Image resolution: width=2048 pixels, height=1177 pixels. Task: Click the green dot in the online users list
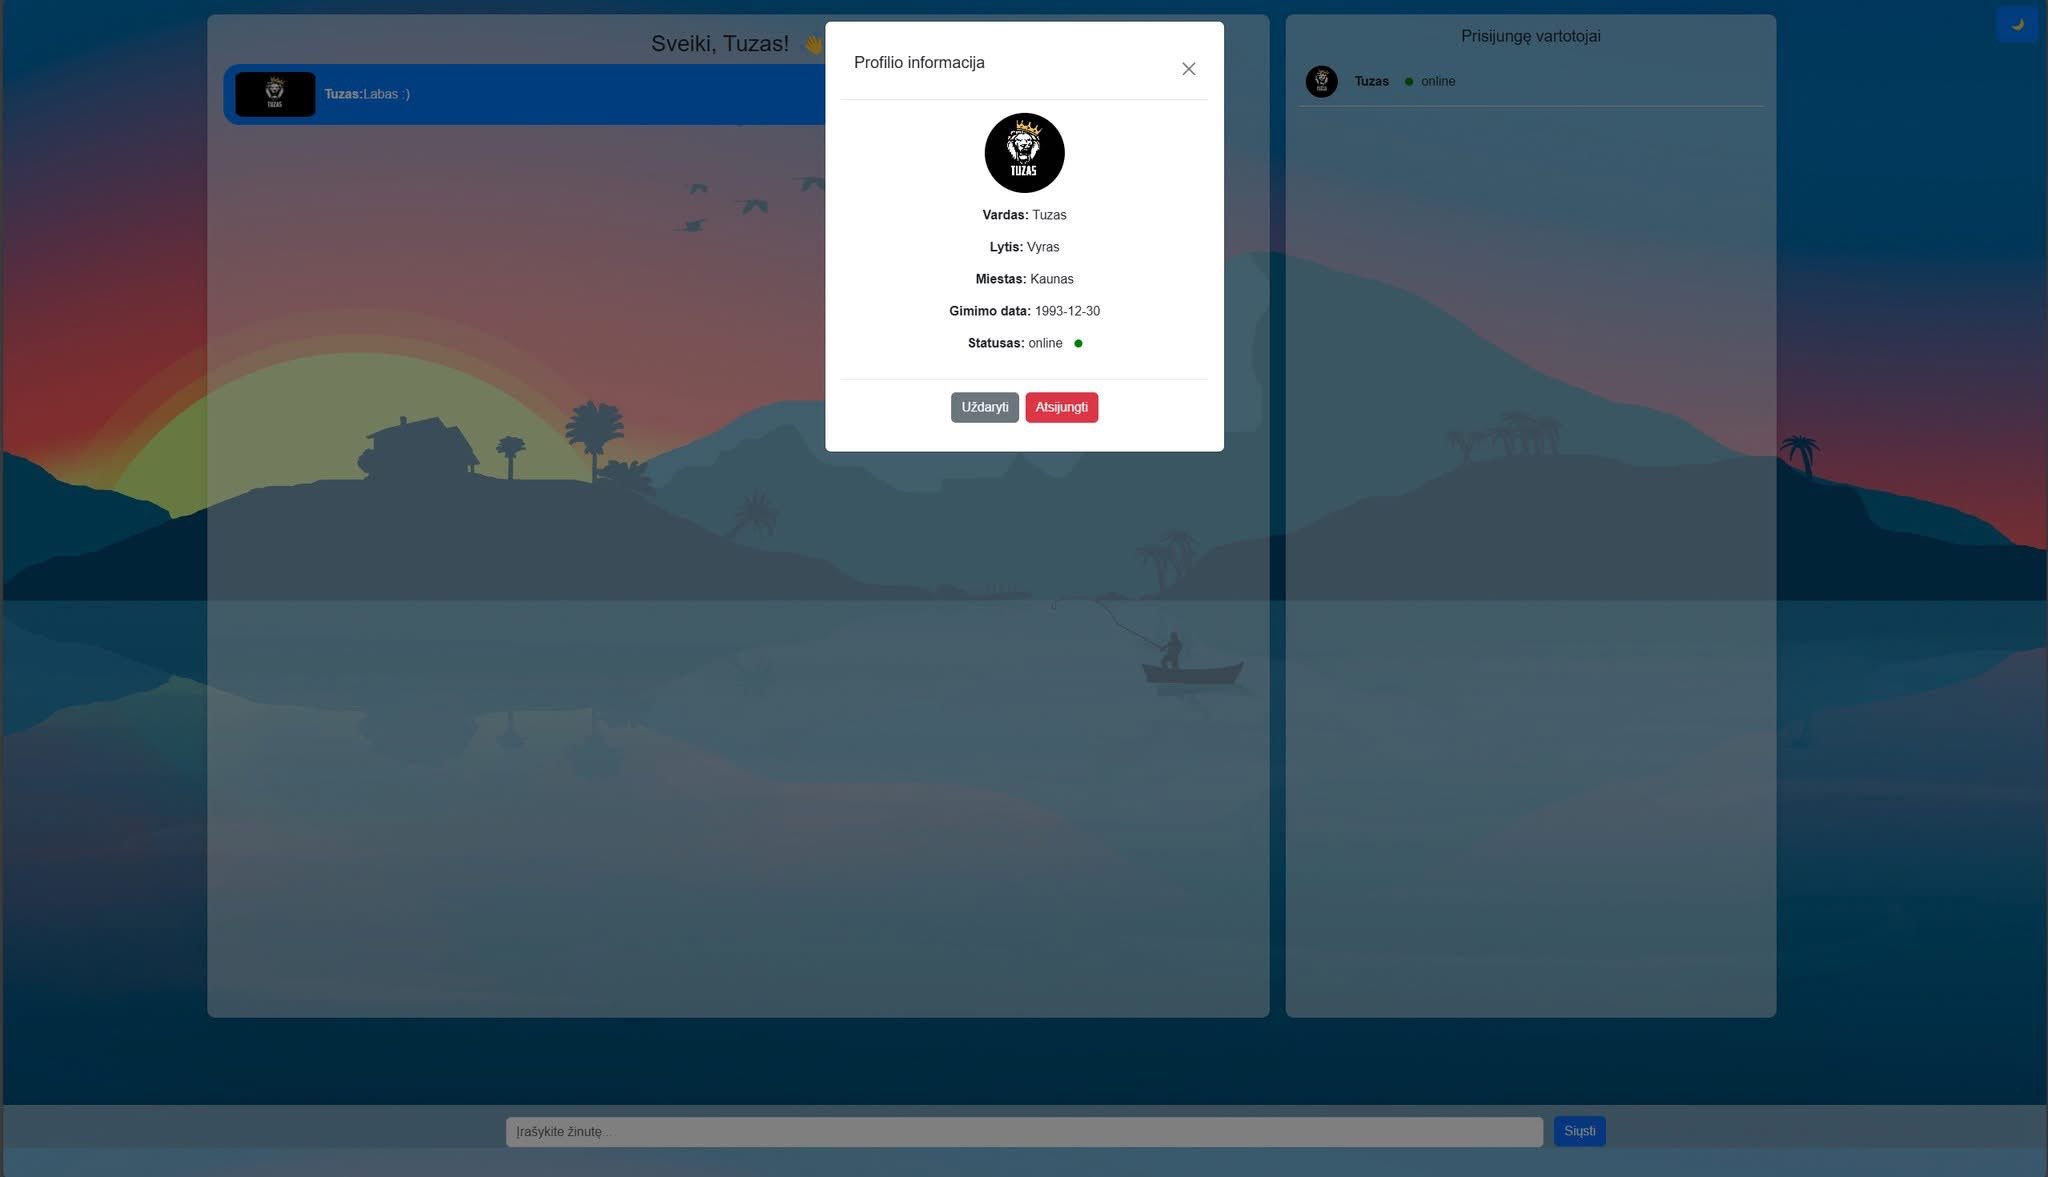click(x=1409, y=82)
